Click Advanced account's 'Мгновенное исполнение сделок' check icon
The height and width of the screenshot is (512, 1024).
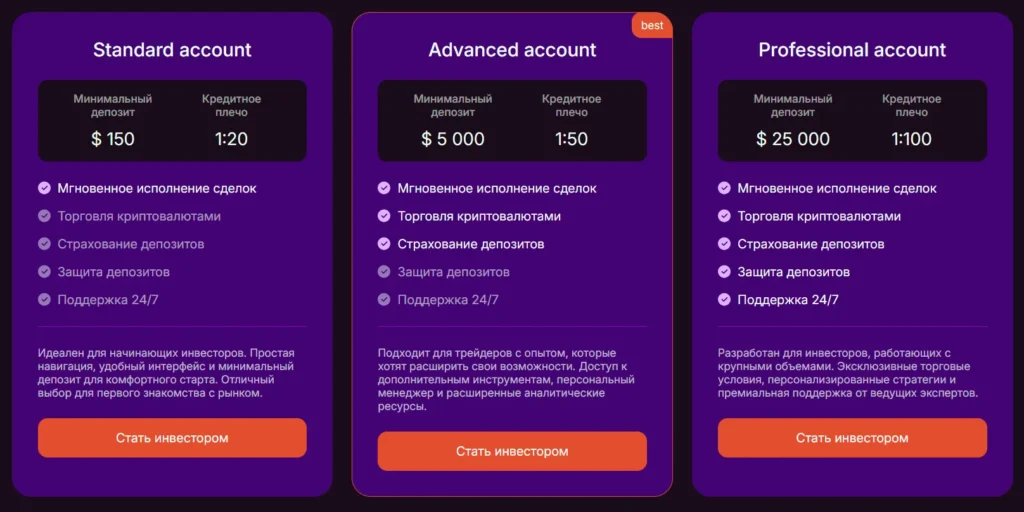pyautogui.click(x=384, y=188)
